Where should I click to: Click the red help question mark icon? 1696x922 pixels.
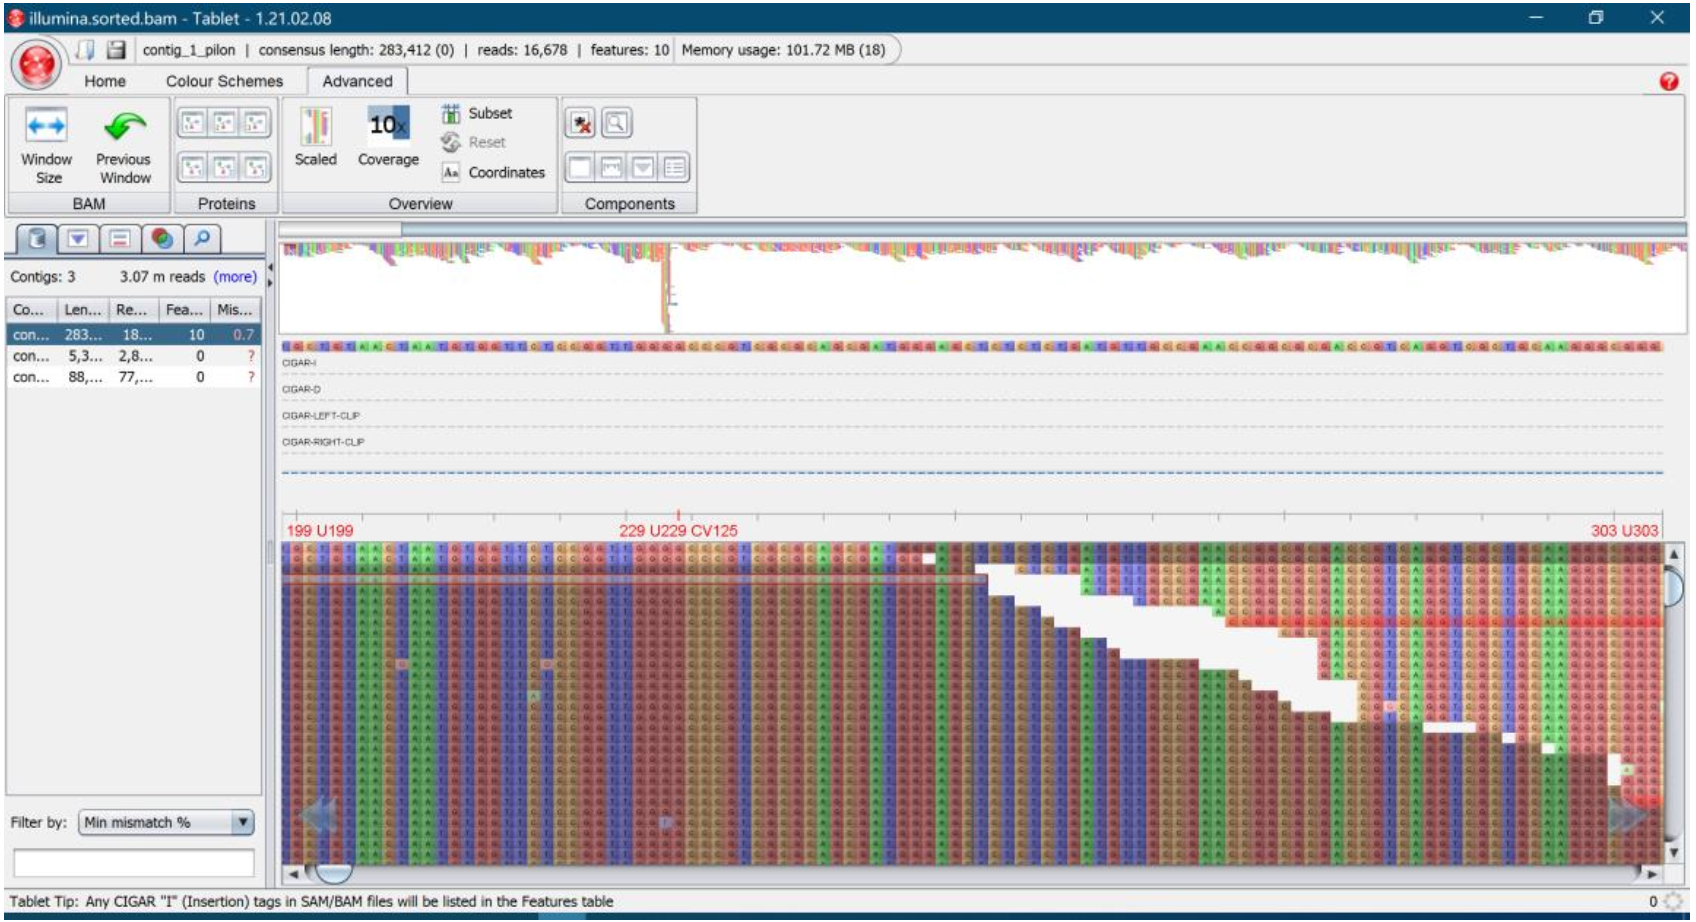1669,82
